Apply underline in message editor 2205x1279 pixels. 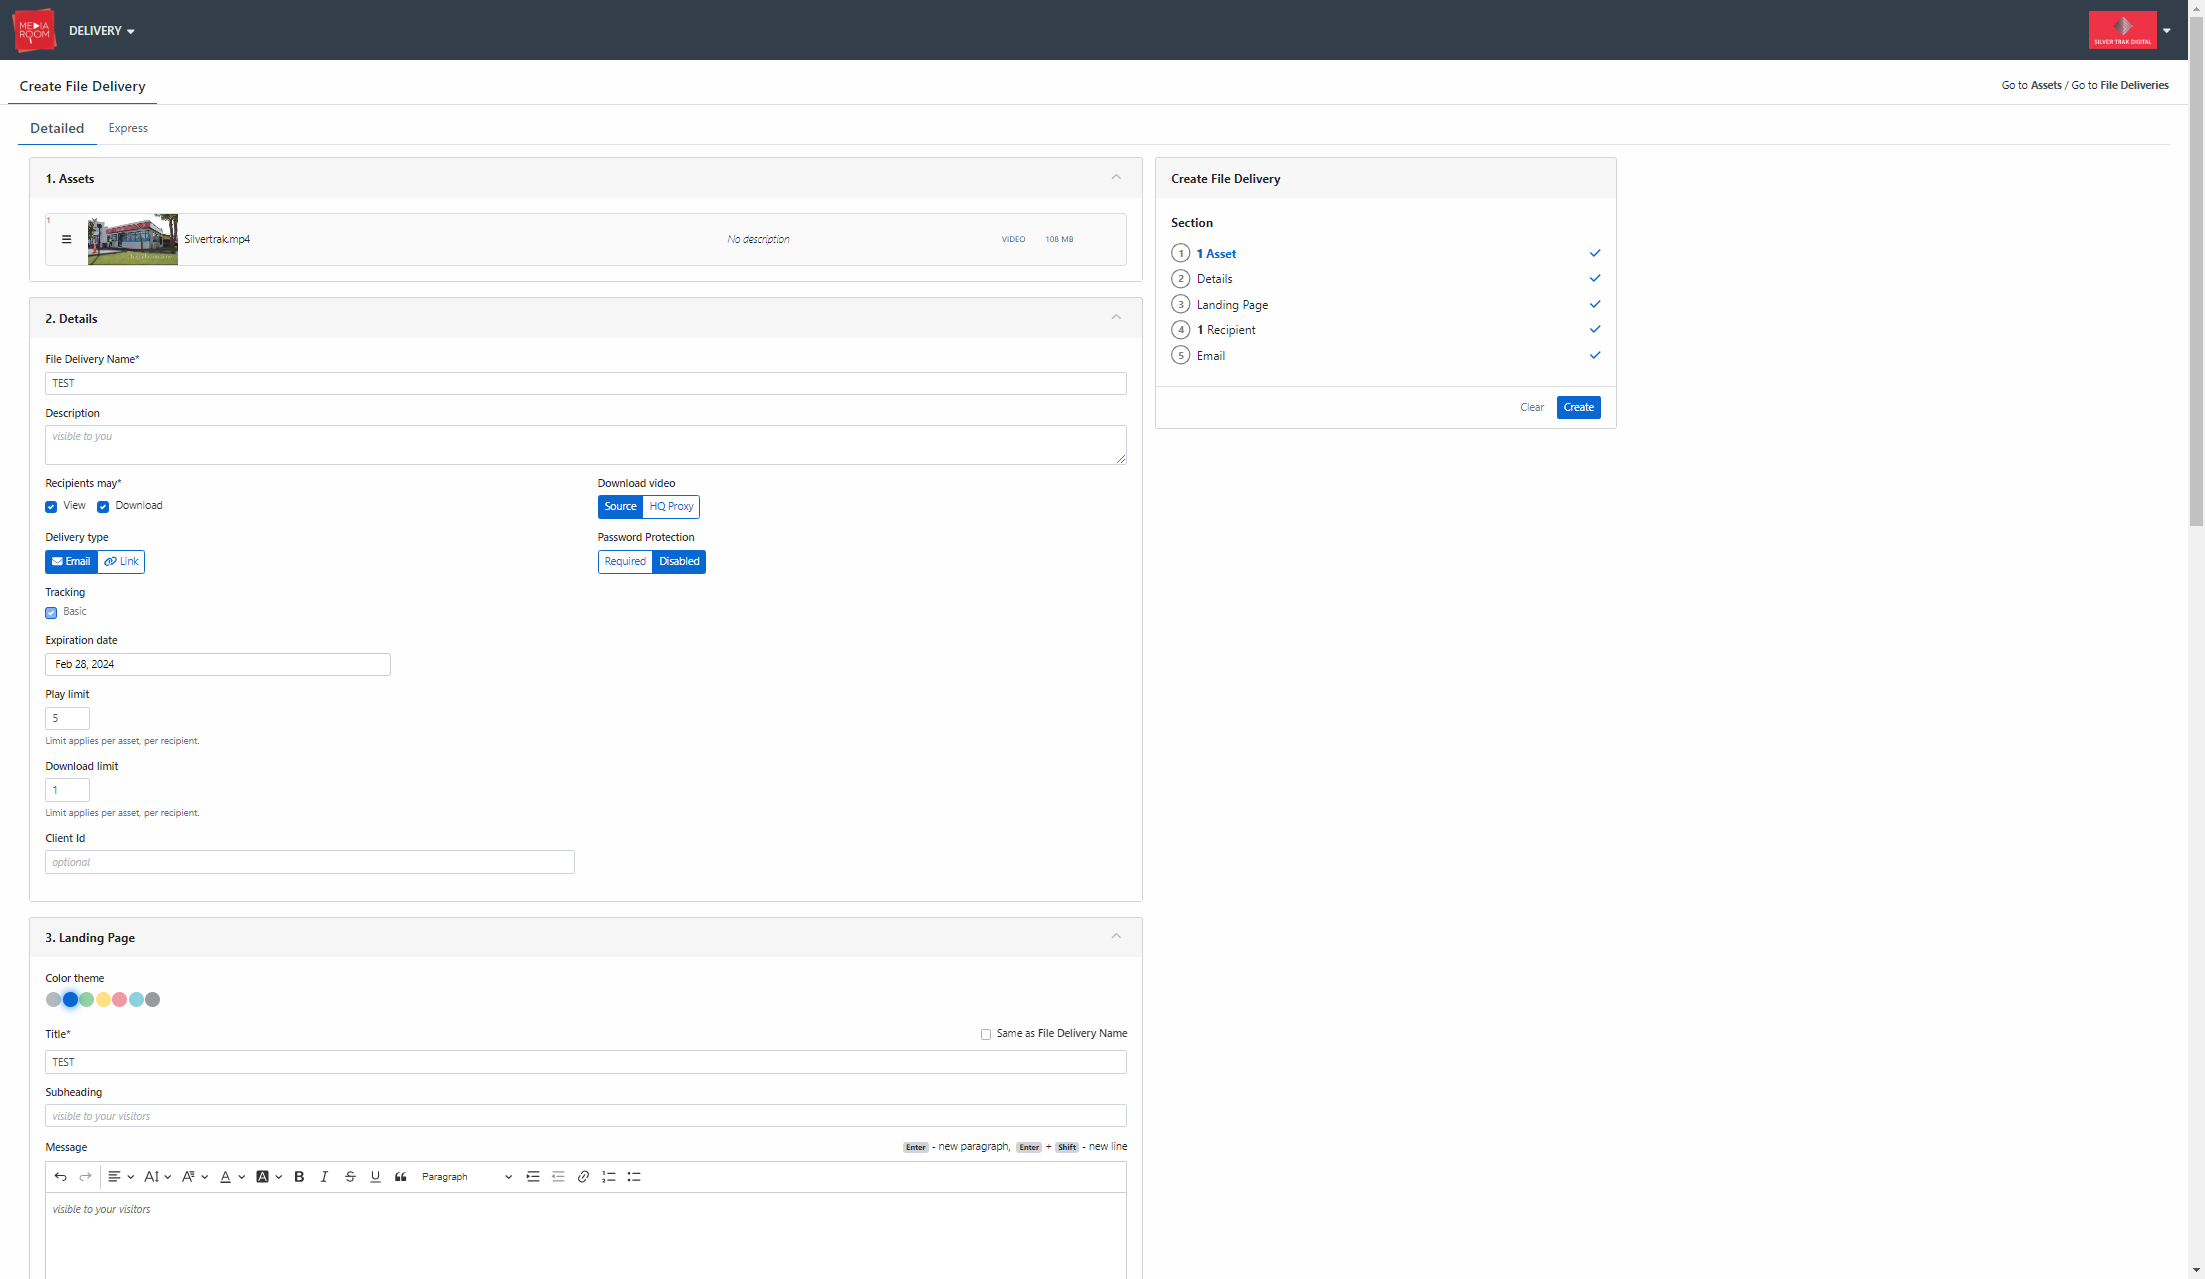tap(375, 1177)
